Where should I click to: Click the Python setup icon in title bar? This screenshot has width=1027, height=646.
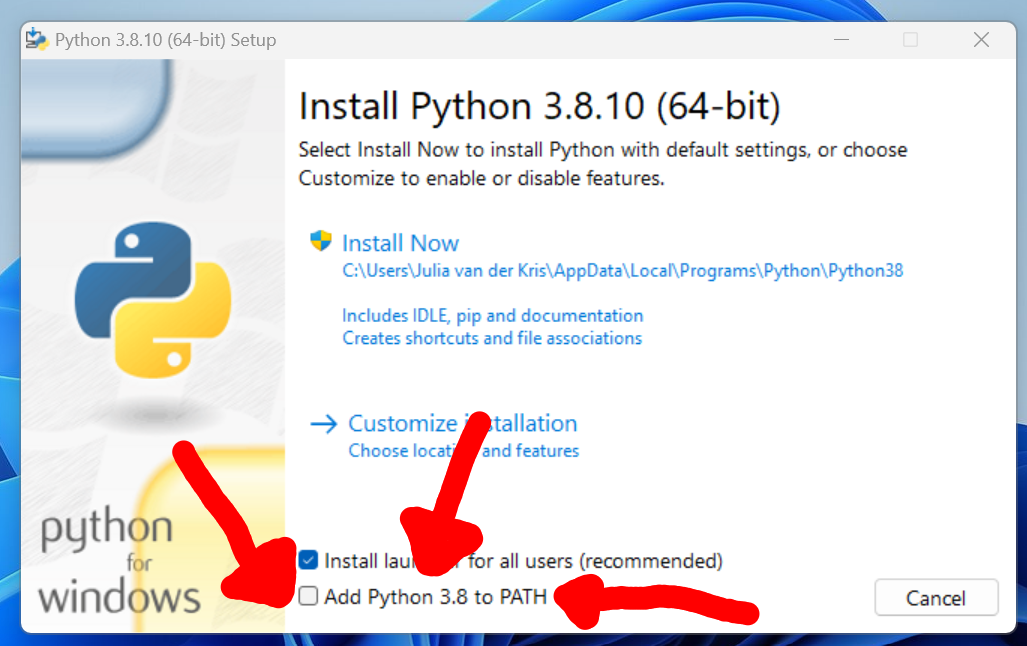click(37, 39)
